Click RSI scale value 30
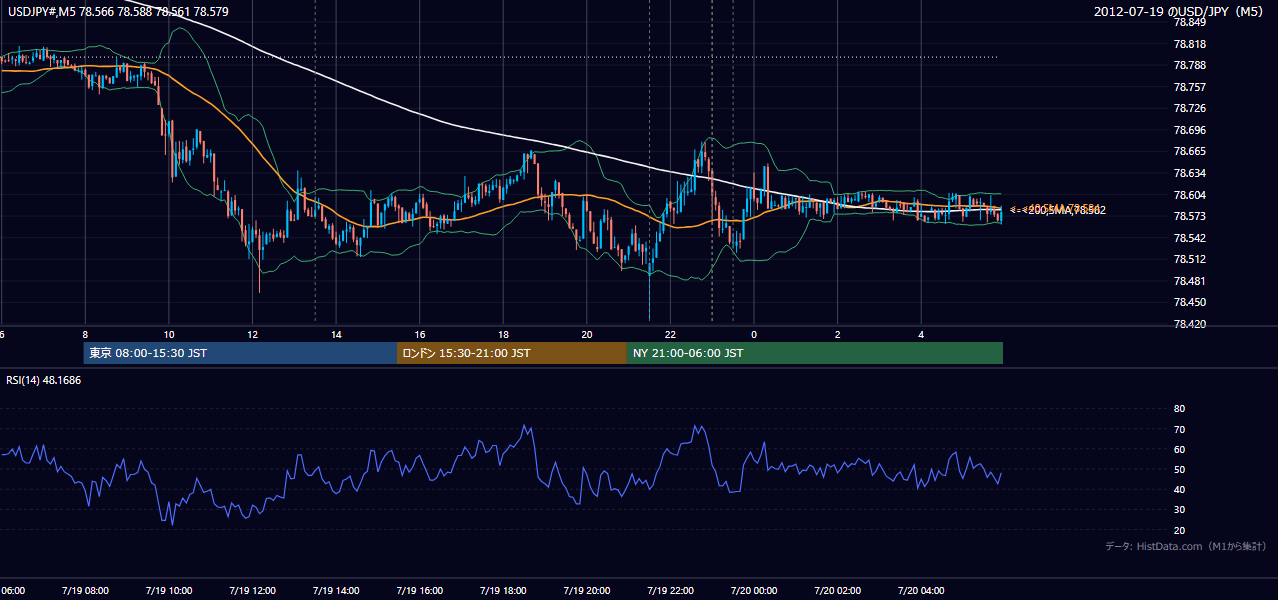The image size is (1278, 600). [1179, 510]
